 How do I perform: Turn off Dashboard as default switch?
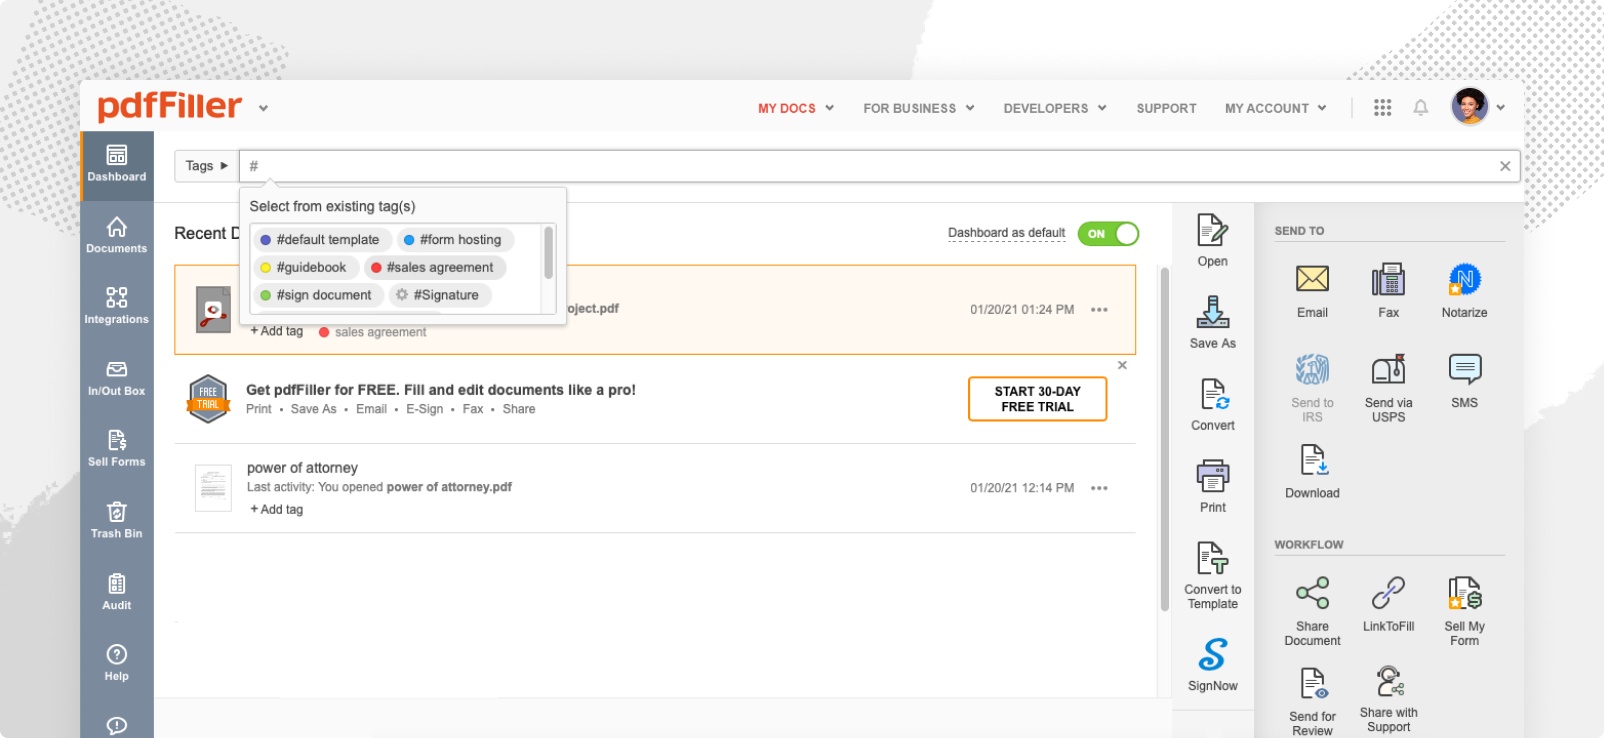click(x=1108, y=234)
